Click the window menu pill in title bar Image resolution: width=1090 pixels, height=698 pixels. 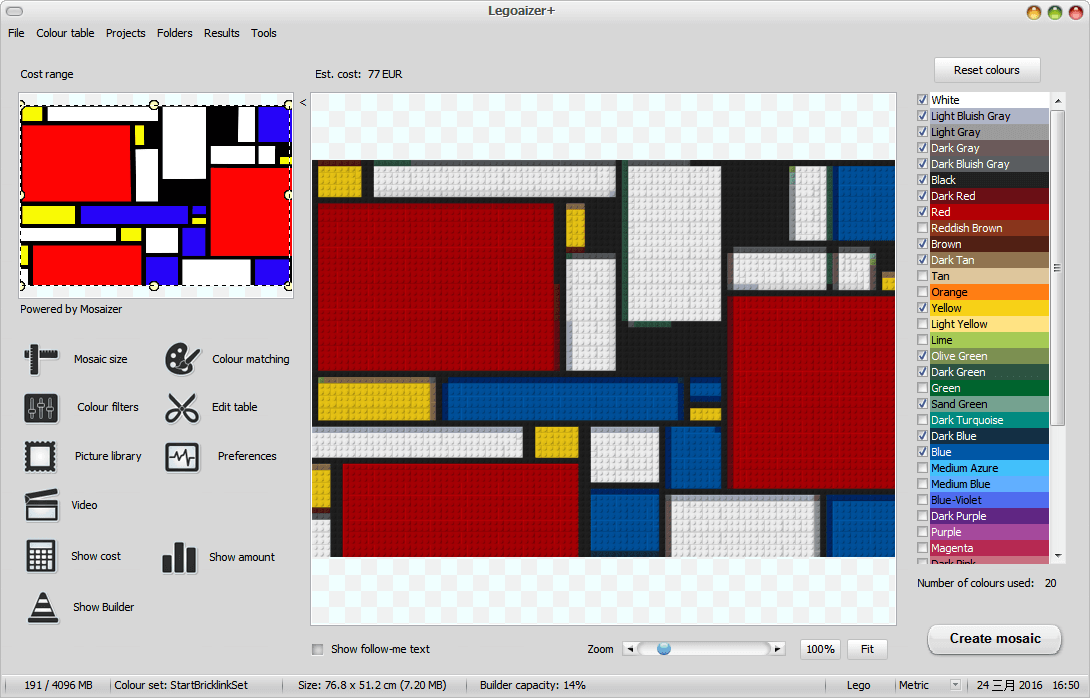pyautogui.click(x=14, y=11)
